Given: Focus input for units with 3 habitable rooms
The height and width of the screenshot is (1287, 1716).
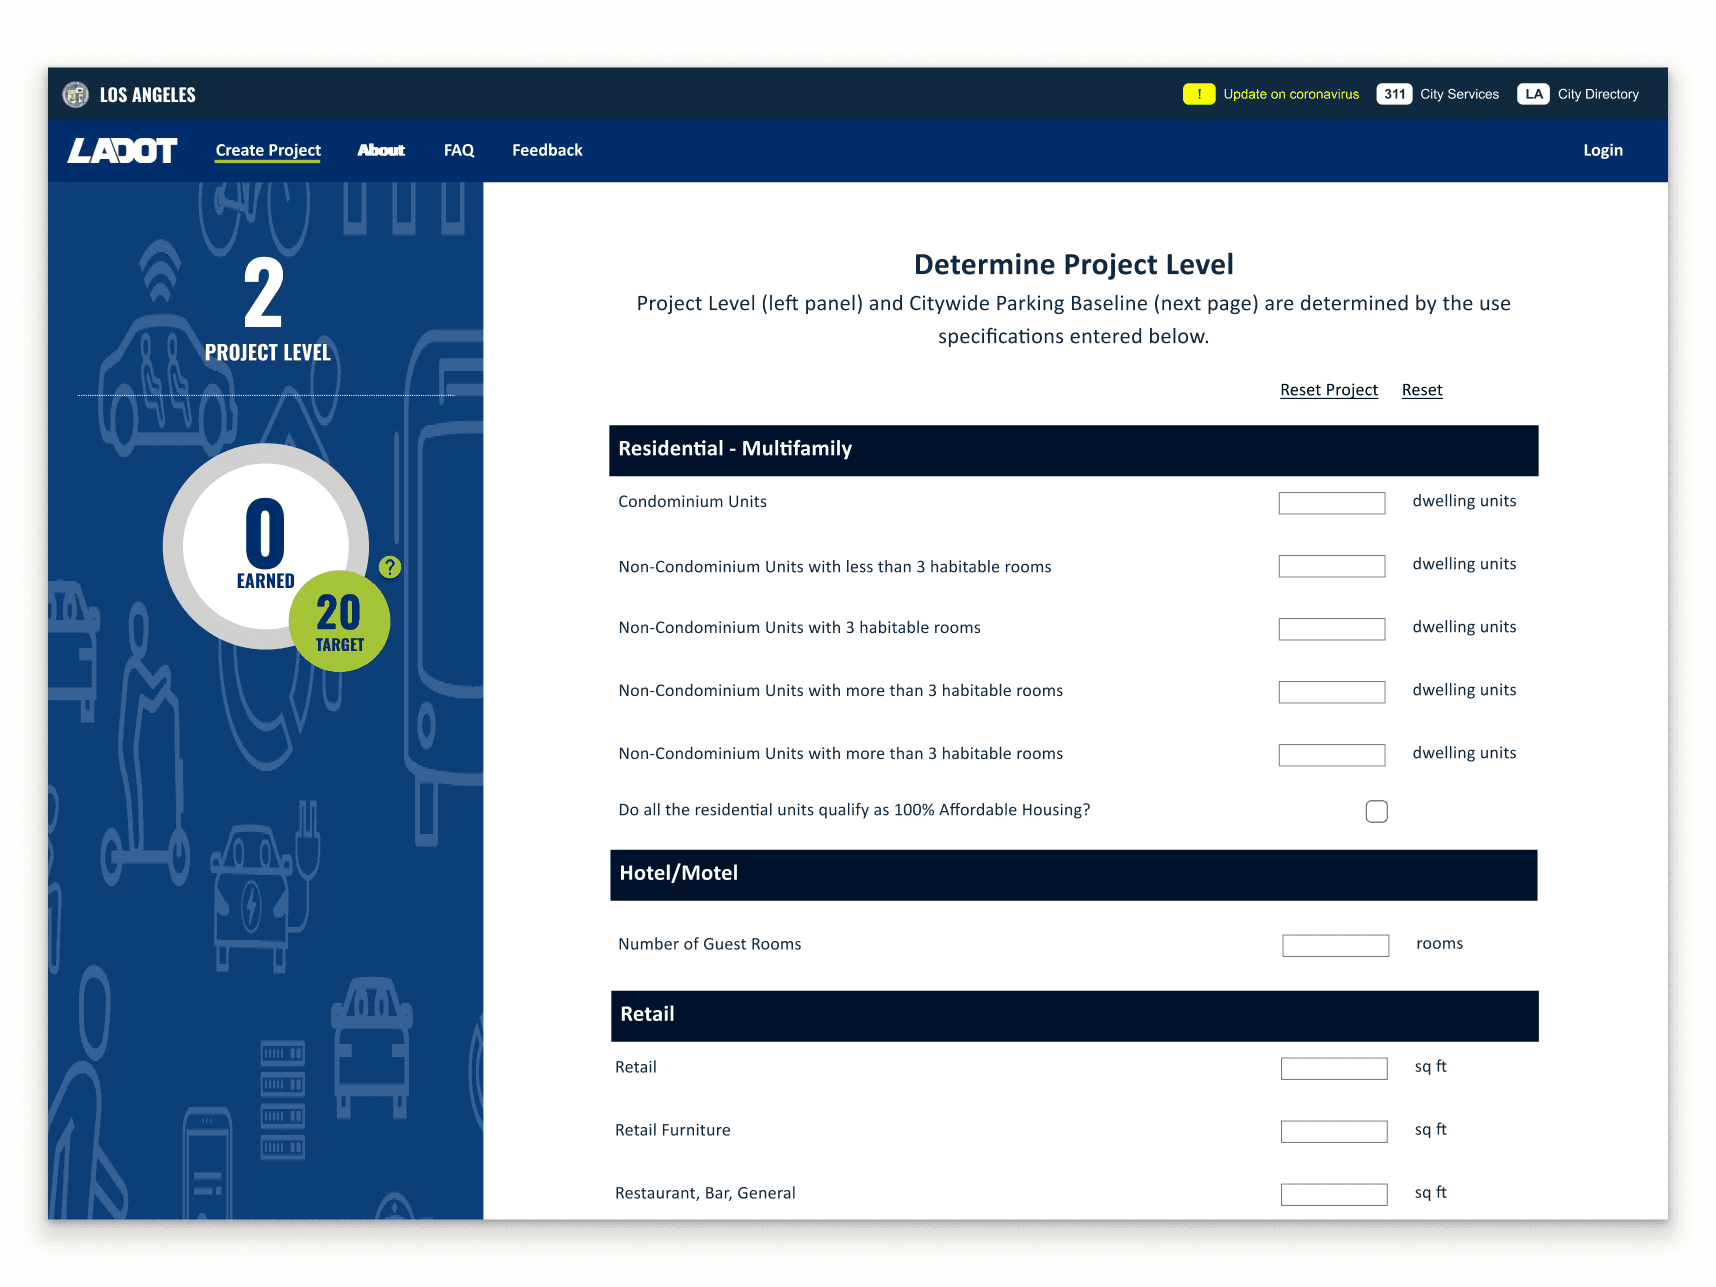Looking at the screenshot, I should (1332, 629).
